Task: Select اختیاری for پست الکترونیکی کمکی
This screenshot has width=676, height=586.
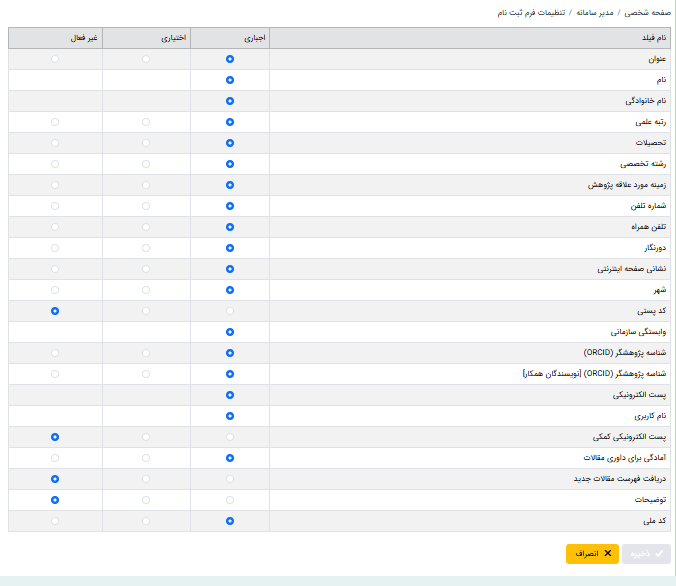Action: [146, 437]
